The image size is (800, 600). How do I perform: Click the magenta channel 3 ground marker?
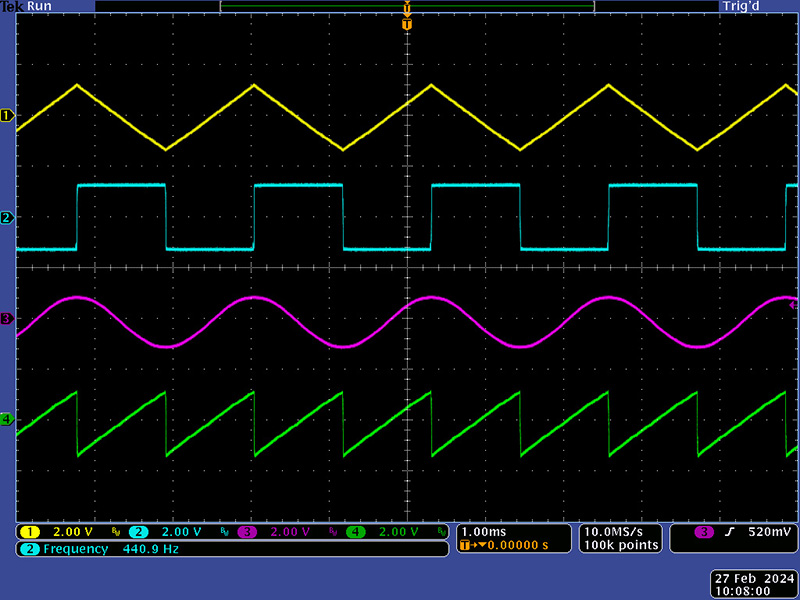coord(7,318)
